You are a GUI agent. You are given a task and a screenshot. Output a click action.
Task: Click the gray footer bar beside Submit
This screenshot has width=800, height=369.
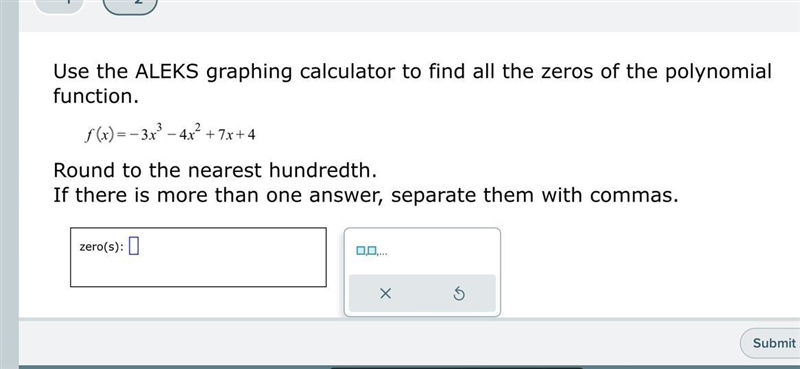coord(378,342)
